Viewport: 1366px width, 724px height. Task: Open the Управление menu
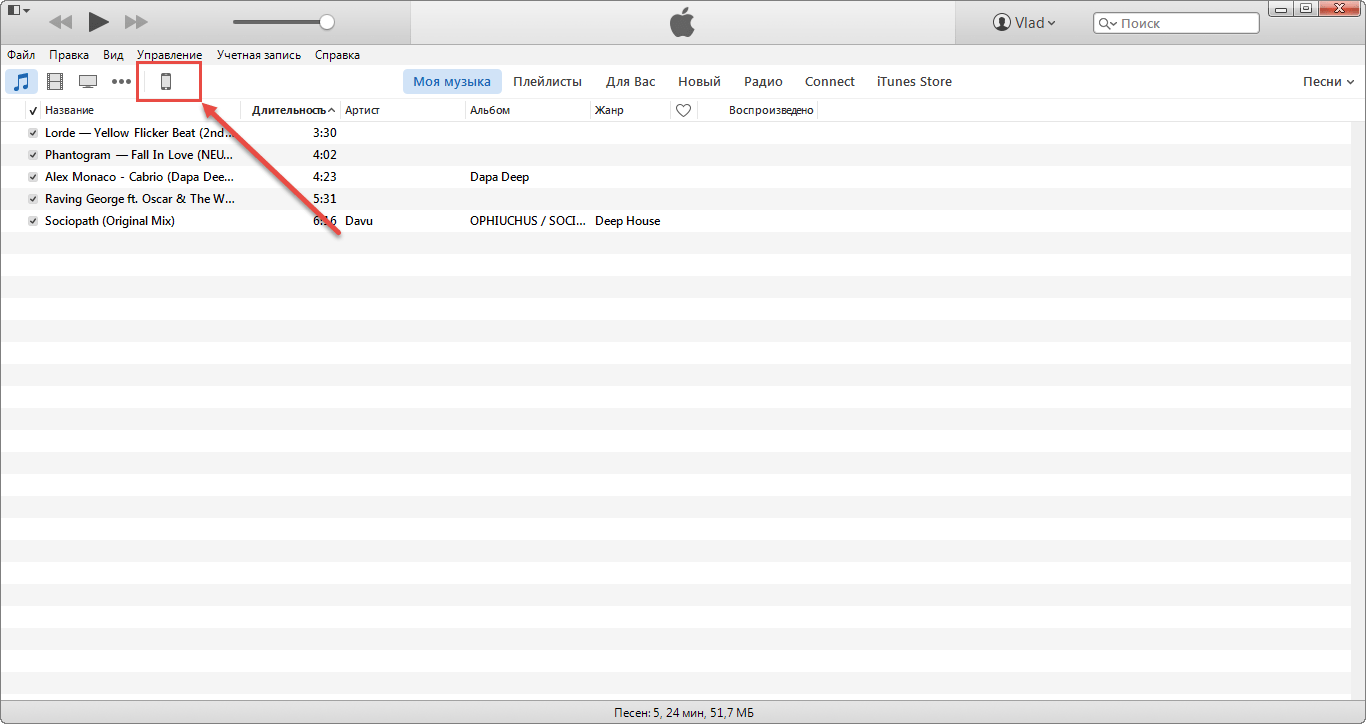[x=169, y=55]
